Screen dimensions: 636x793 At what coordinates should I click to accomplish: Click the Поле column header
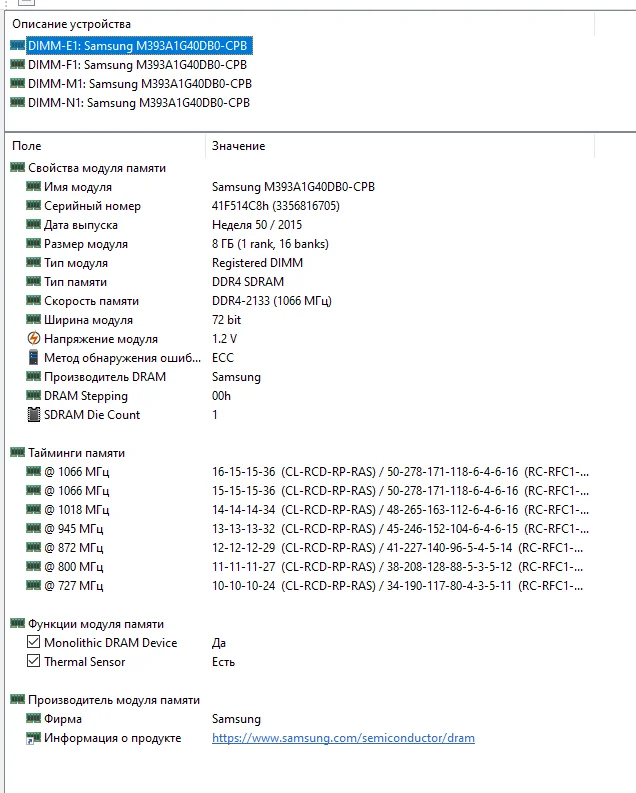click(27, 146)
